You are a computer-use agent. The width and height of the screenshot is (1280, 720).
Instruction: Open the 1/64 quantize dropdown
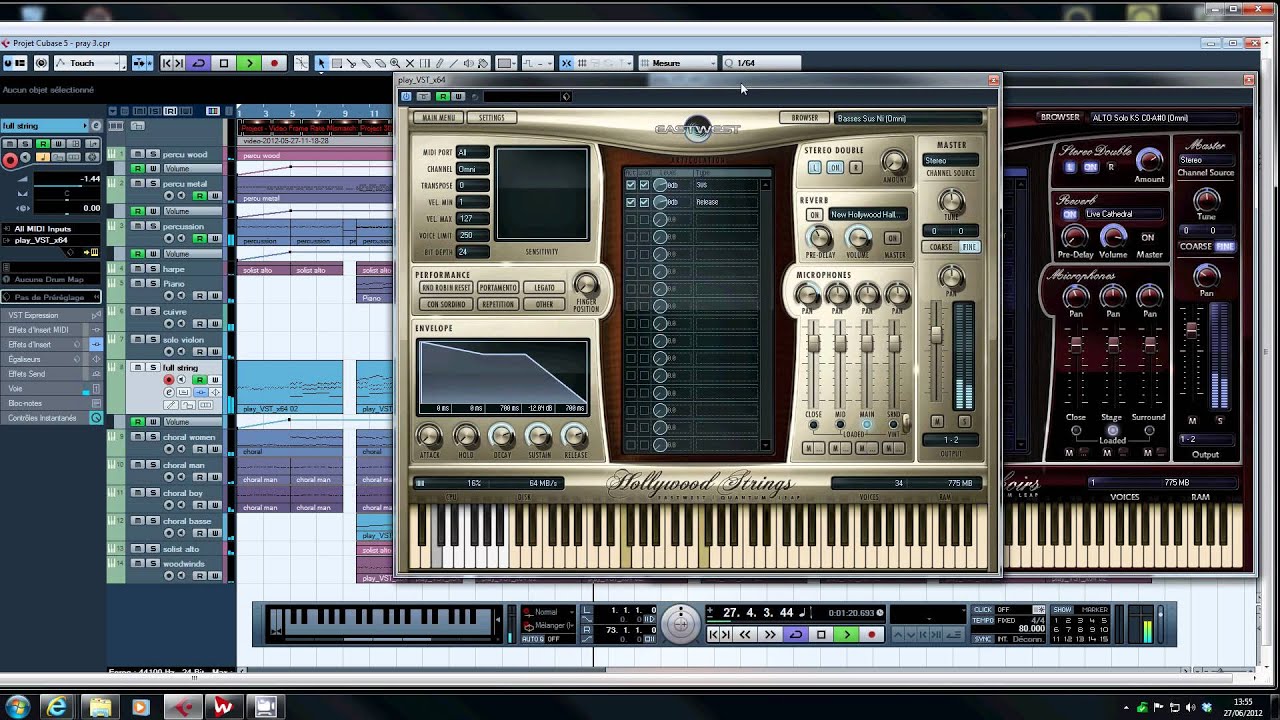click(x=760, y=63)
